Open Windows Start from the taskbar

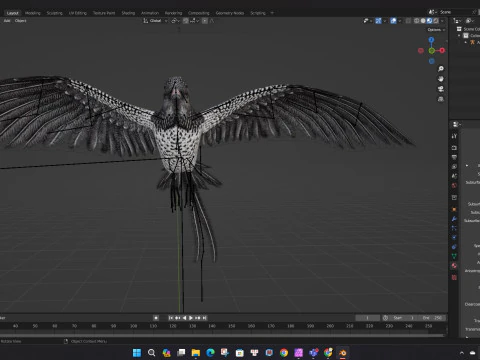[137, 353]
